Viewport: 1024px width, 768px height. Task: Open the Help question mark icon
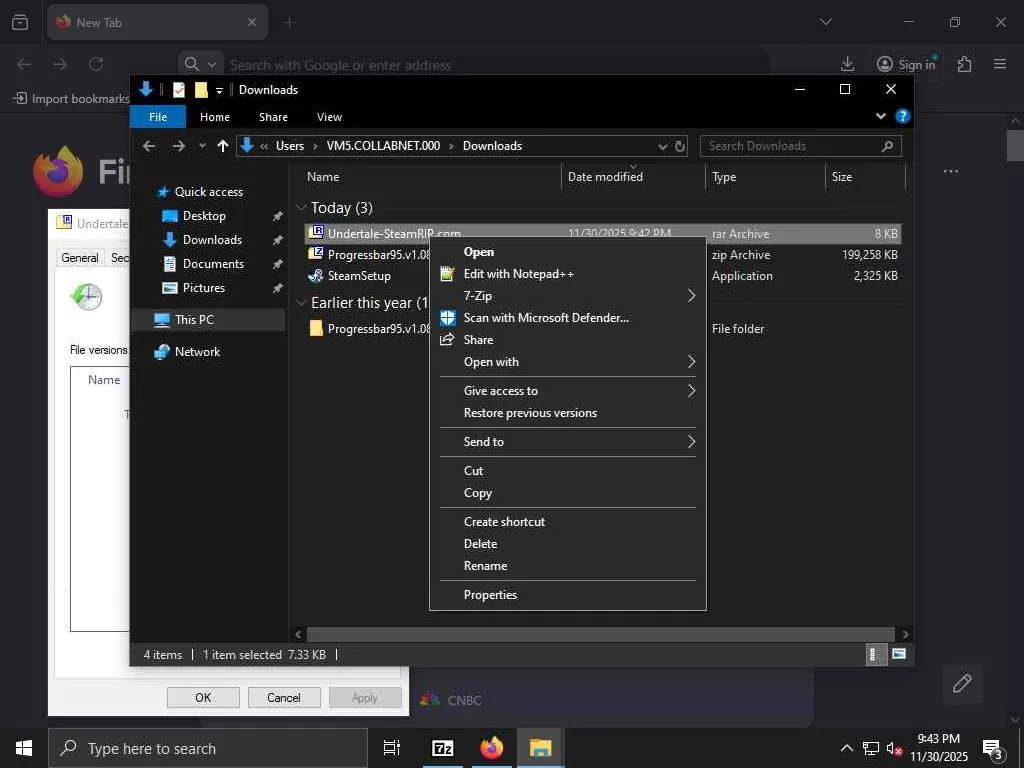coord(903,116)
